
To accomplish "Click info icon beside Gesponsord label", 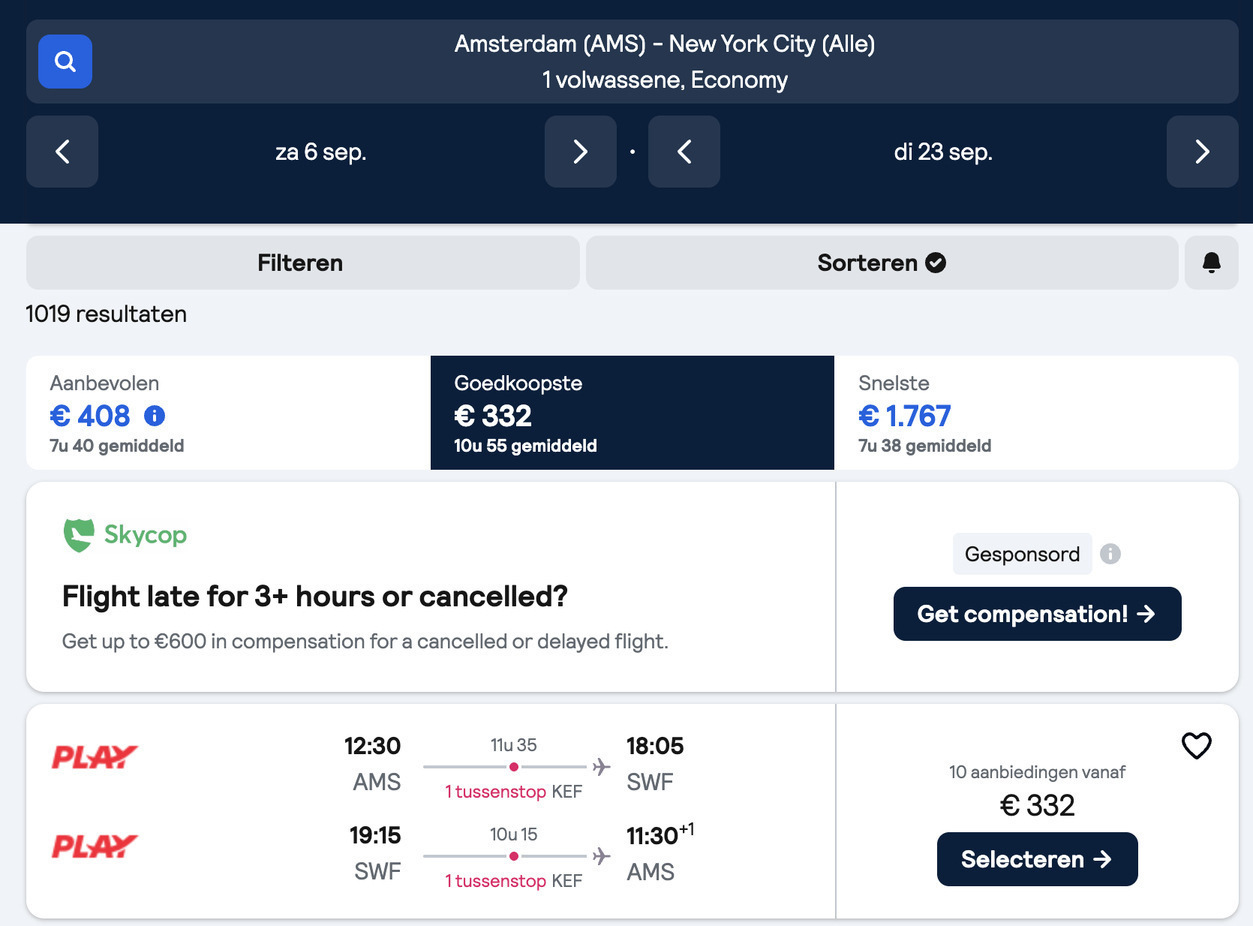I will [1110, 554].
